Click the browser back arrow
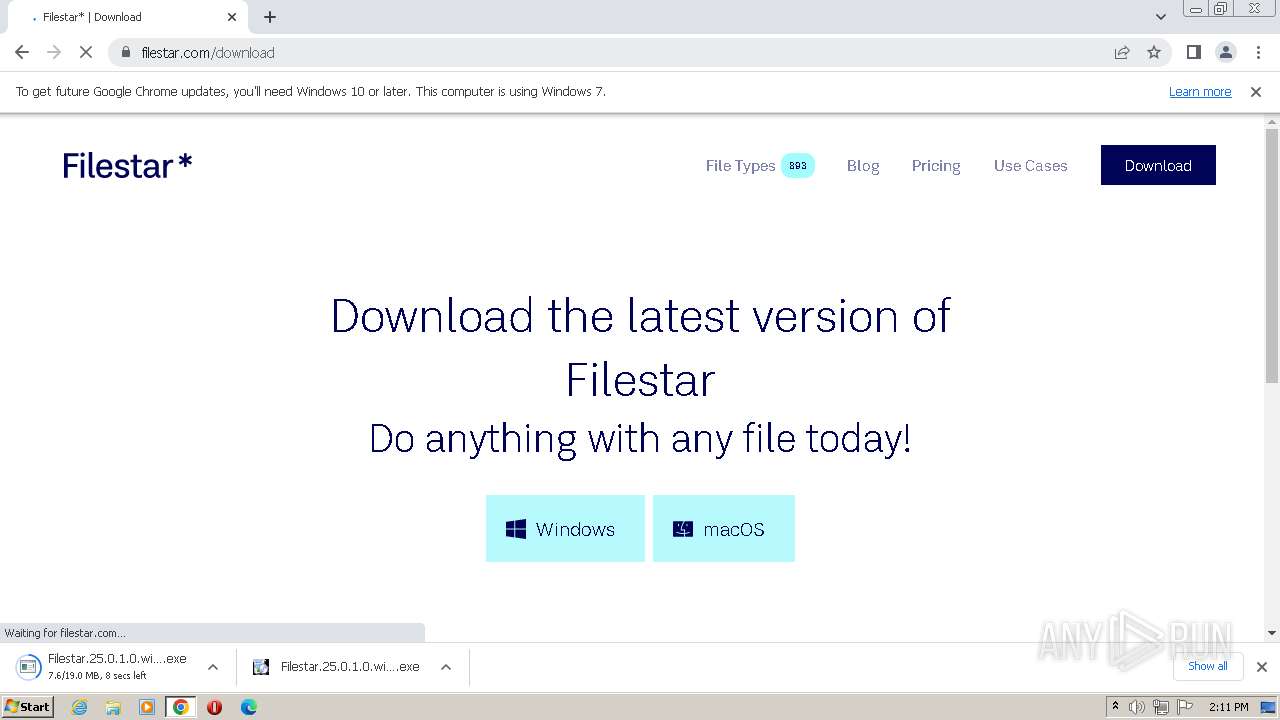The width and height of the screenshot is (1280, 720). coord(22,52)
